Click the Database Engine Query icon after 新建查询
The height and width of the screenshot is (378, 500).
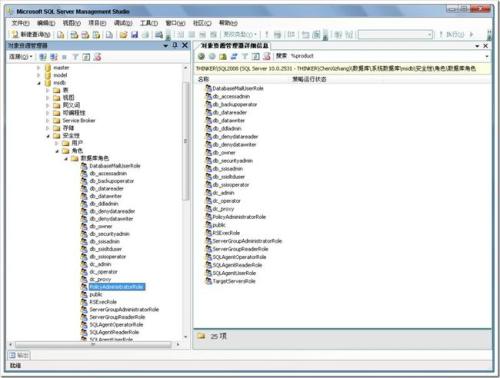point(61,35)
